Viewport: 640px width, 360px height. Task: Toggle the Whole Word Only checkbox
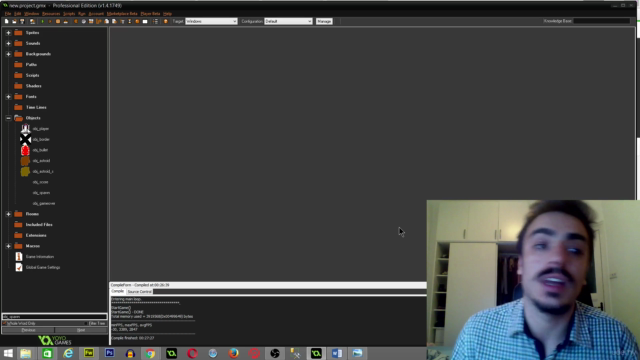point(5,323)
